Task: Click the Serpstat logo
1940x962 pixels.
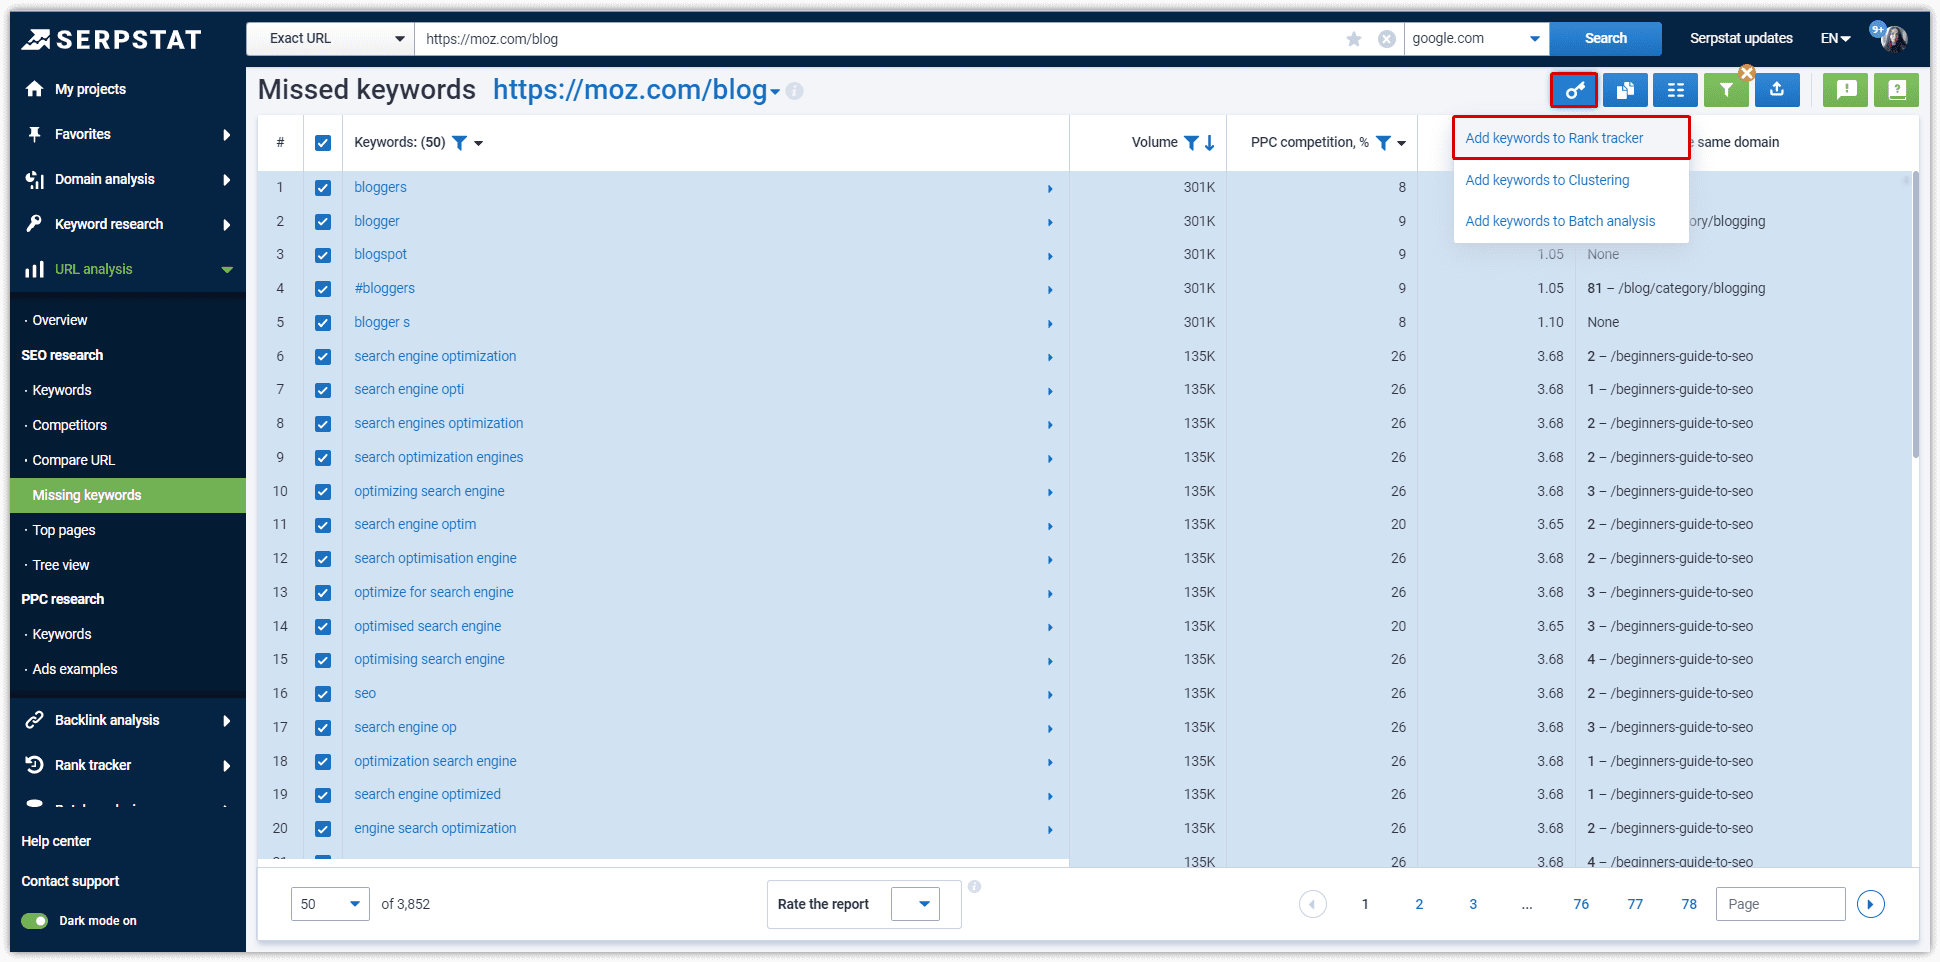Action: (x=112, y=39)
